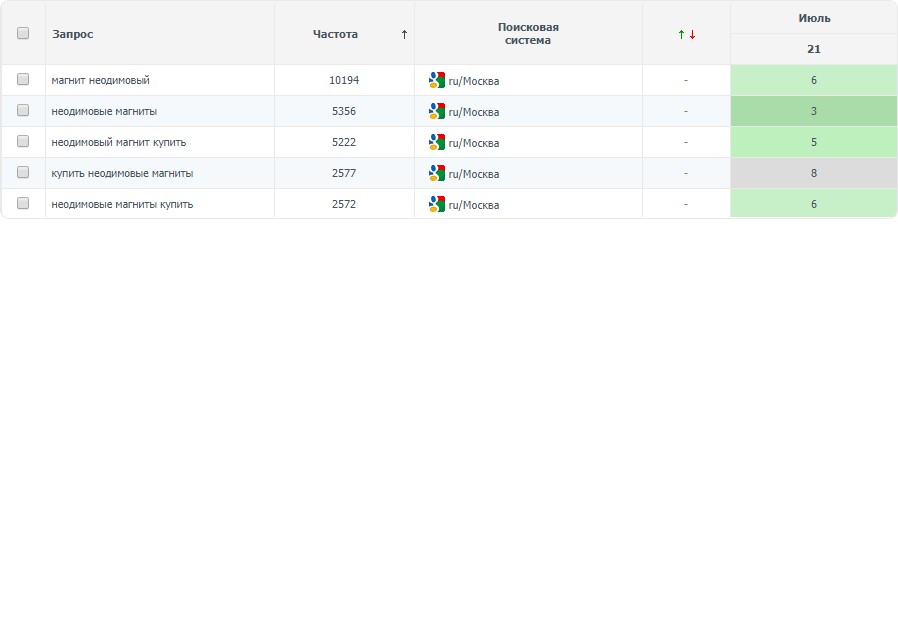This screenshot has height=633, width=898.
Task: Click frequency value 2572
Action: click(x=344, y=204)
